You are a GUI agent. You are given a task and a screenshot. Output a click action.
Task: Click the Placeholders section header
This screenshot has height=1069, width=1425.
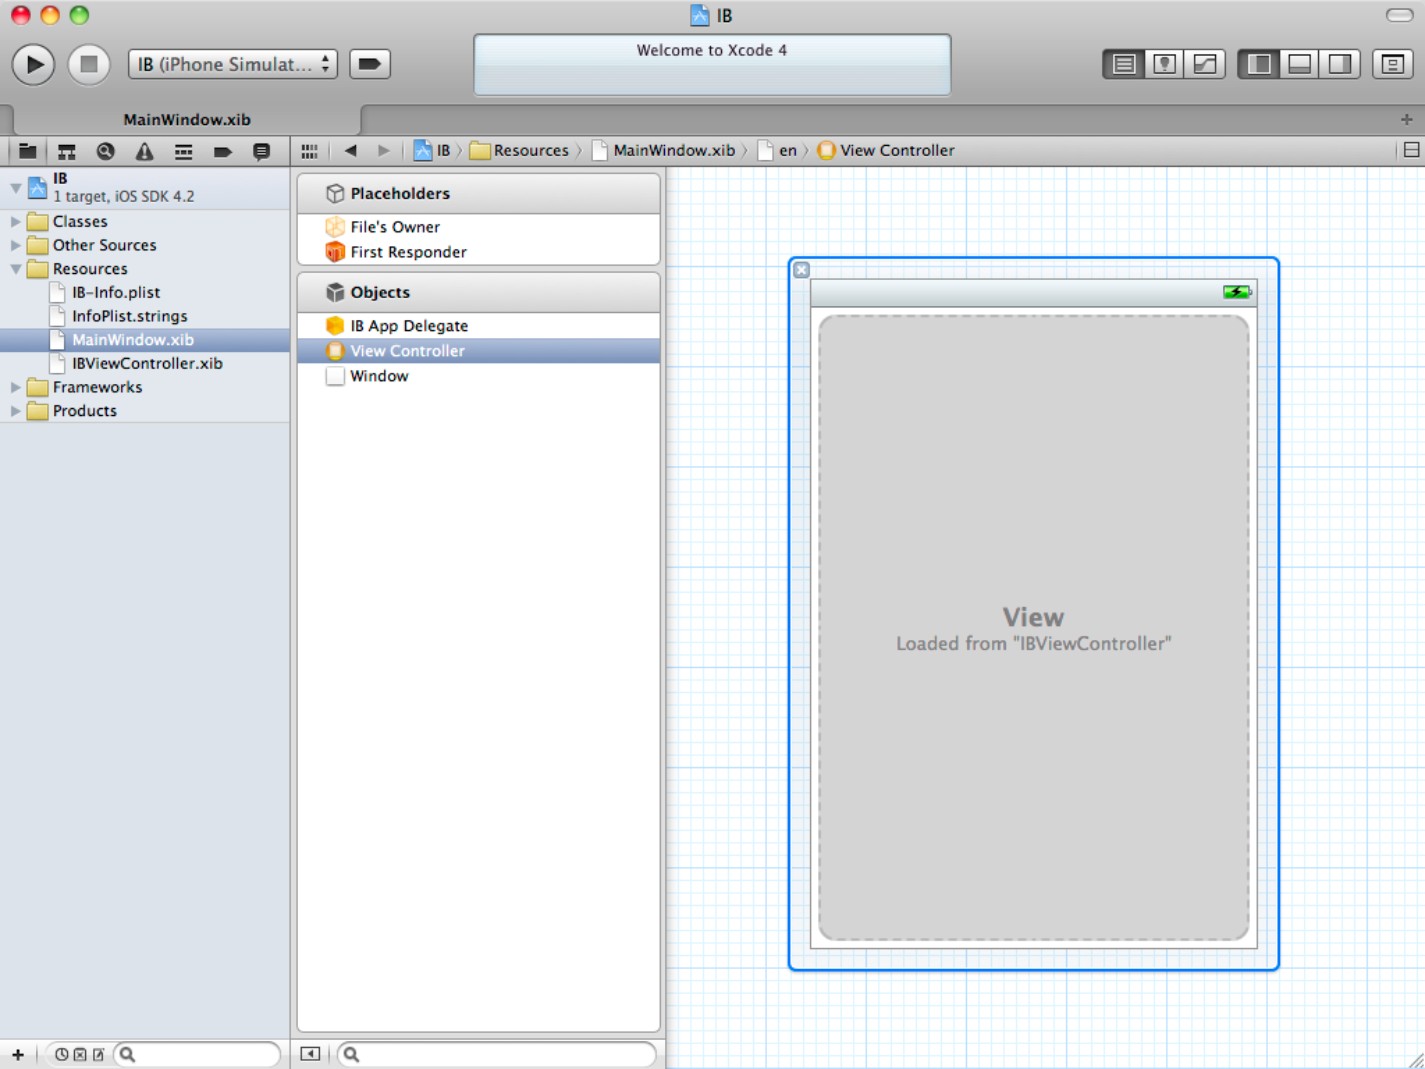point(479,193)
